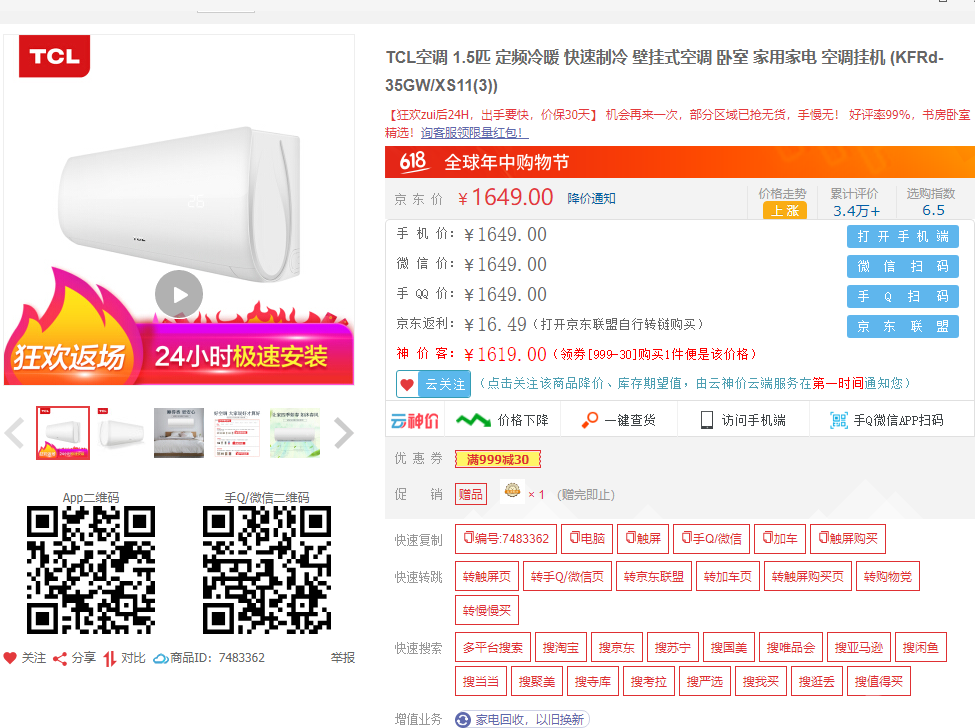
Task: Copy the 加车 link
Action: click(780, 538)
